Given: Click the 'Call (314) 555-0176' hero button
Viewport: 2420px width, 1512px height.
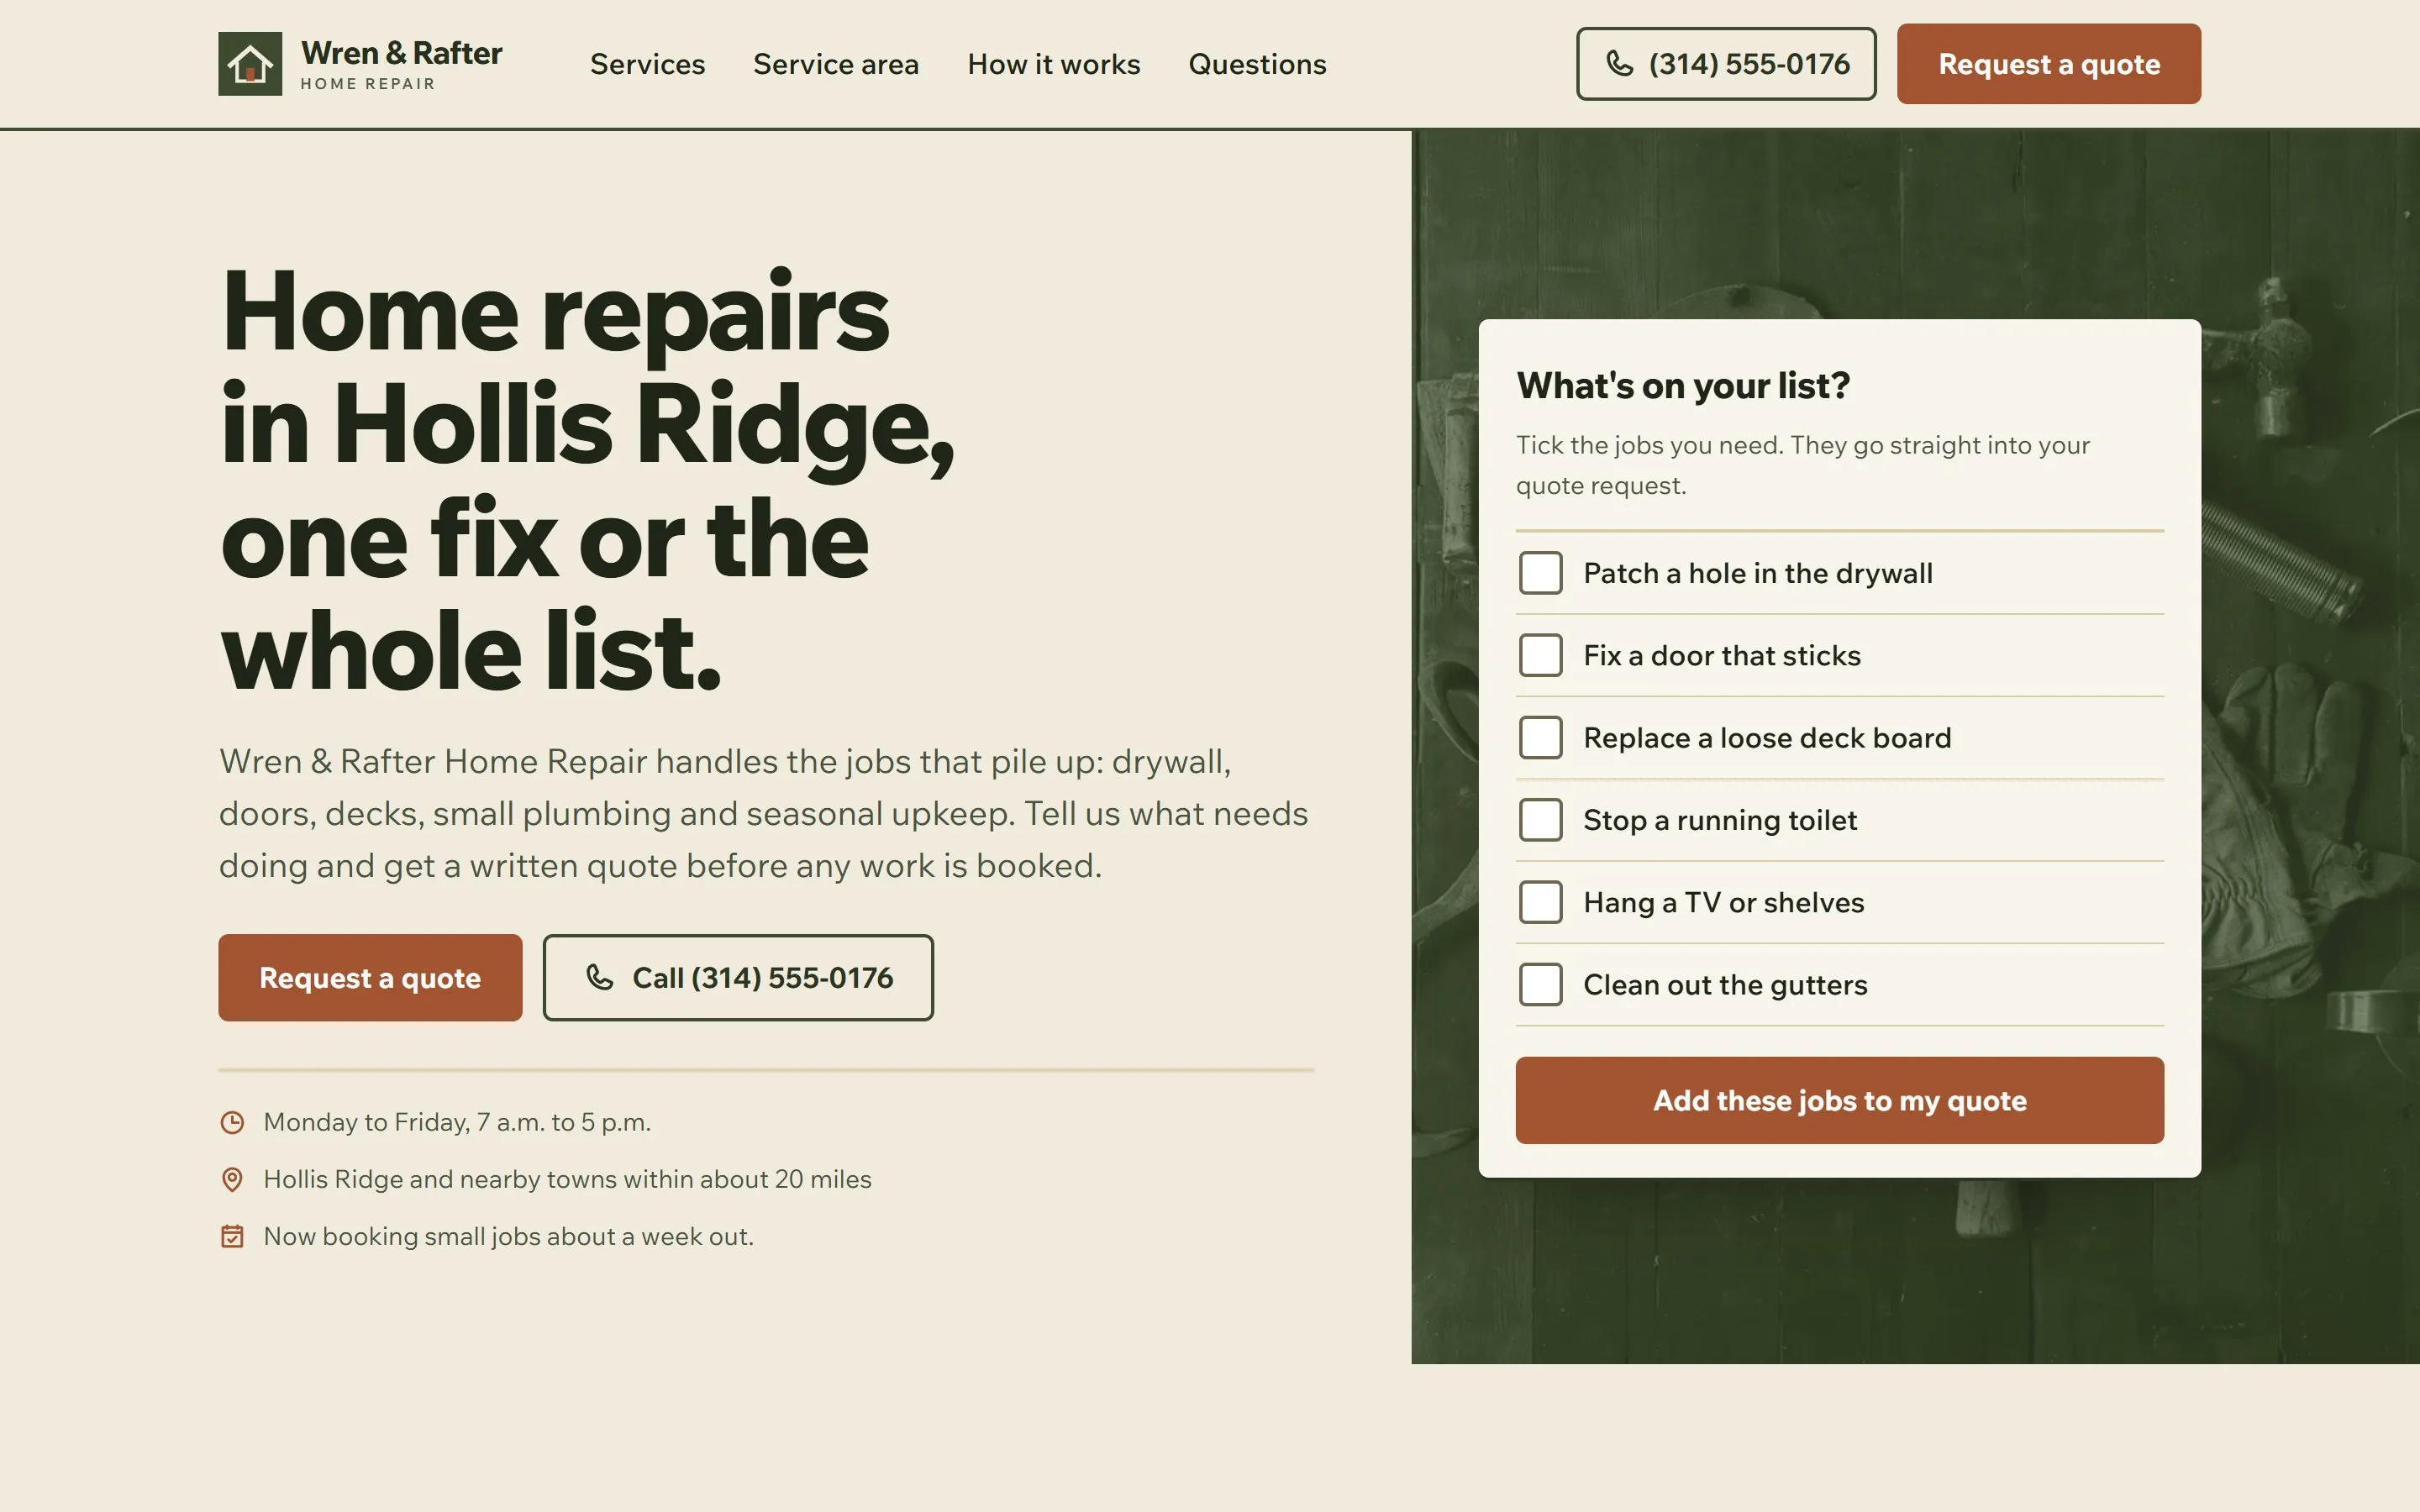Looking at the screenshot, I should tap(738, 977).
